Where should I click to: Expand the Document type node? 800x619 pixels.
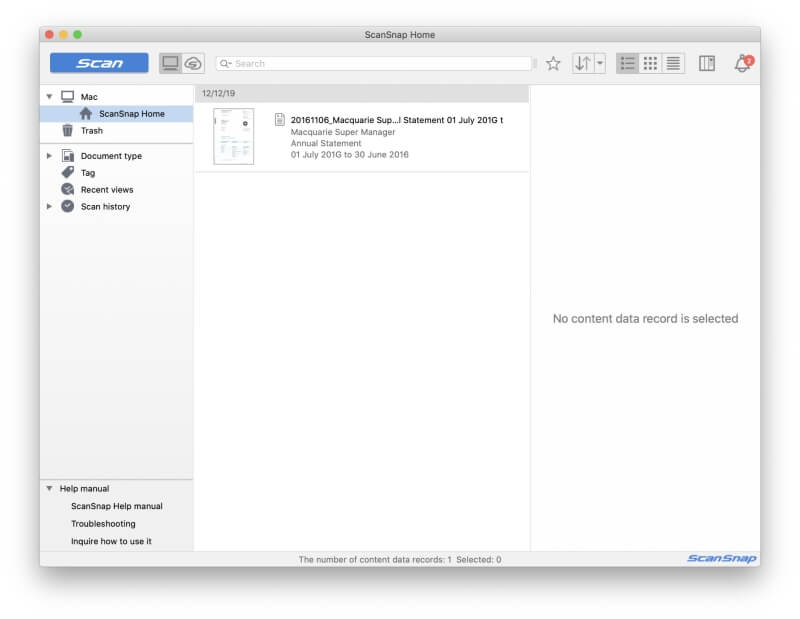coord(49,156)
